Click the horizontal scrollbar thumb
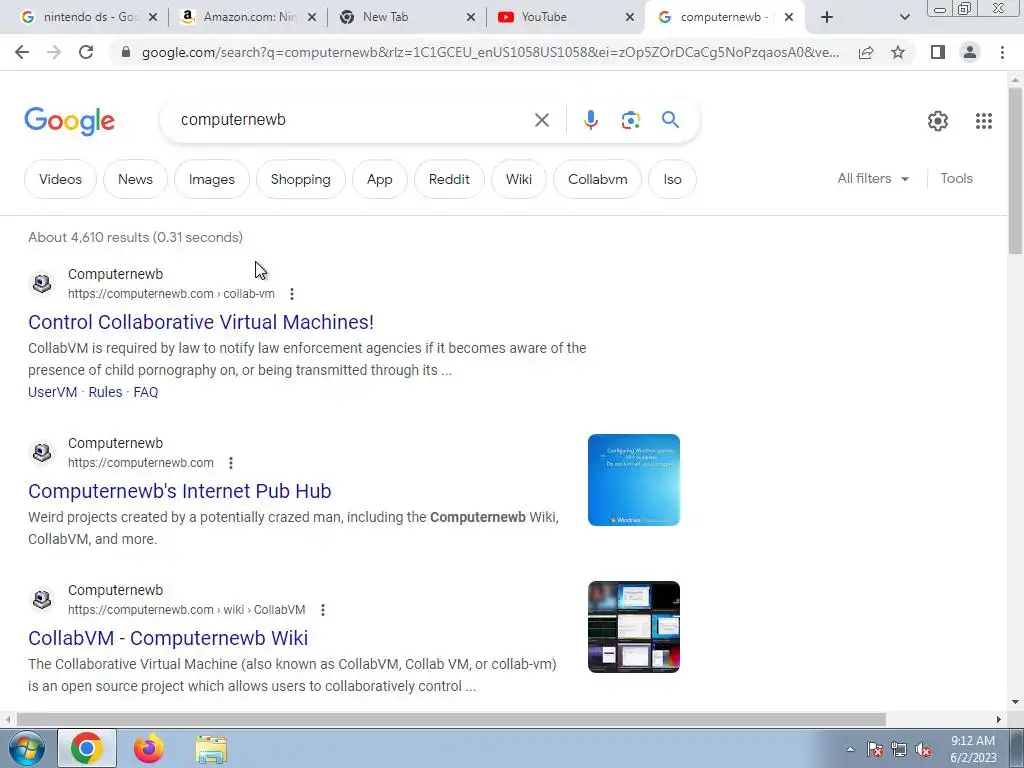Screen dimensions: 1024x768 pyautogui.click(x=451, y=719)
